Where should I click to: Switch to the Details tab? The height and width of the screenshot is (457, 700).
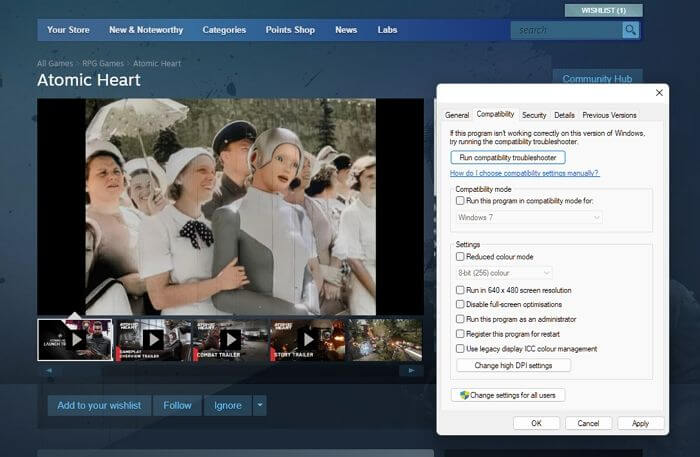(564, 115)
